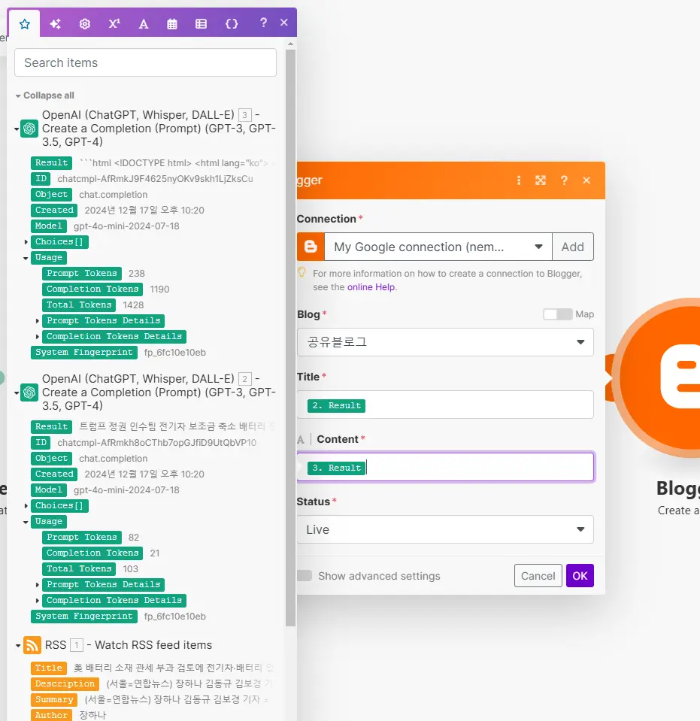700x721 pixels.
Task: Select the RSS Author pill
Action: pyautogui.click(x=52, y=715)
